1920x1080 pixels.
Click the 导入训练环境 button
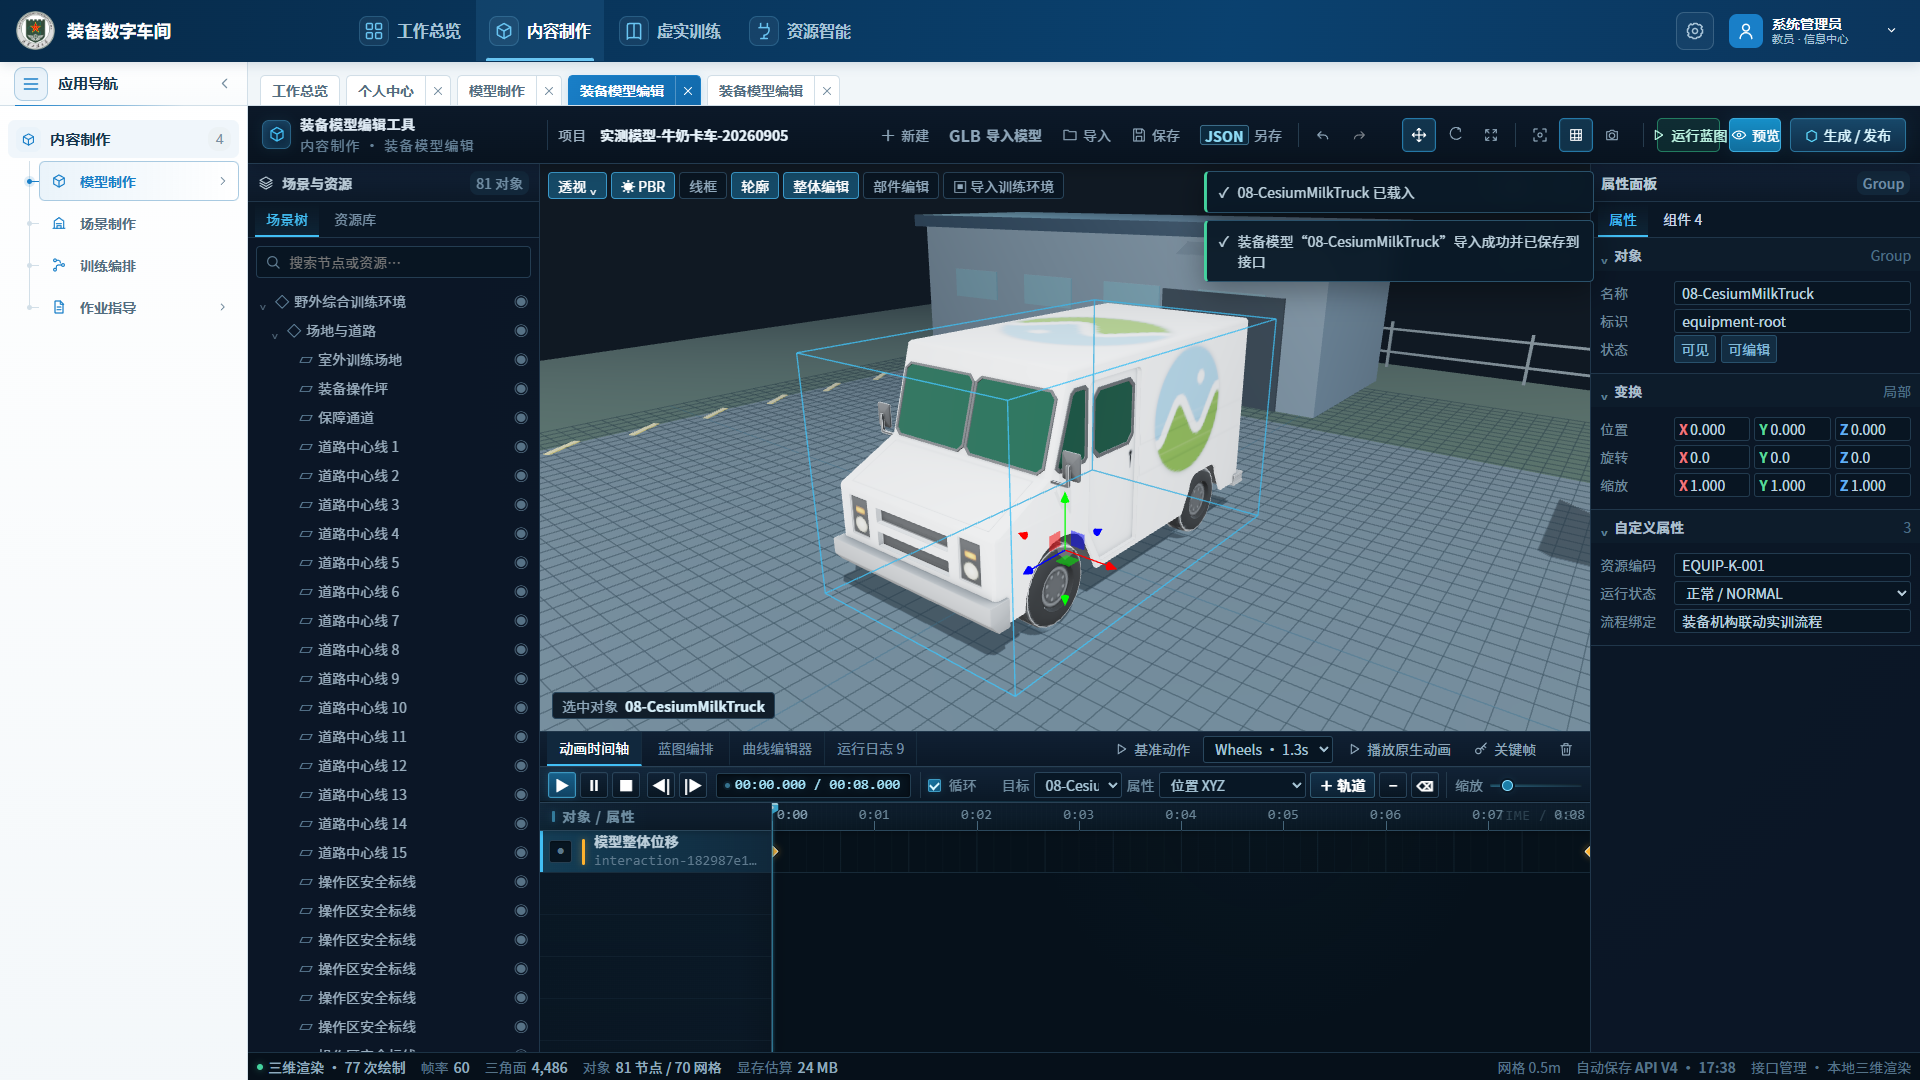point(1004,187)
